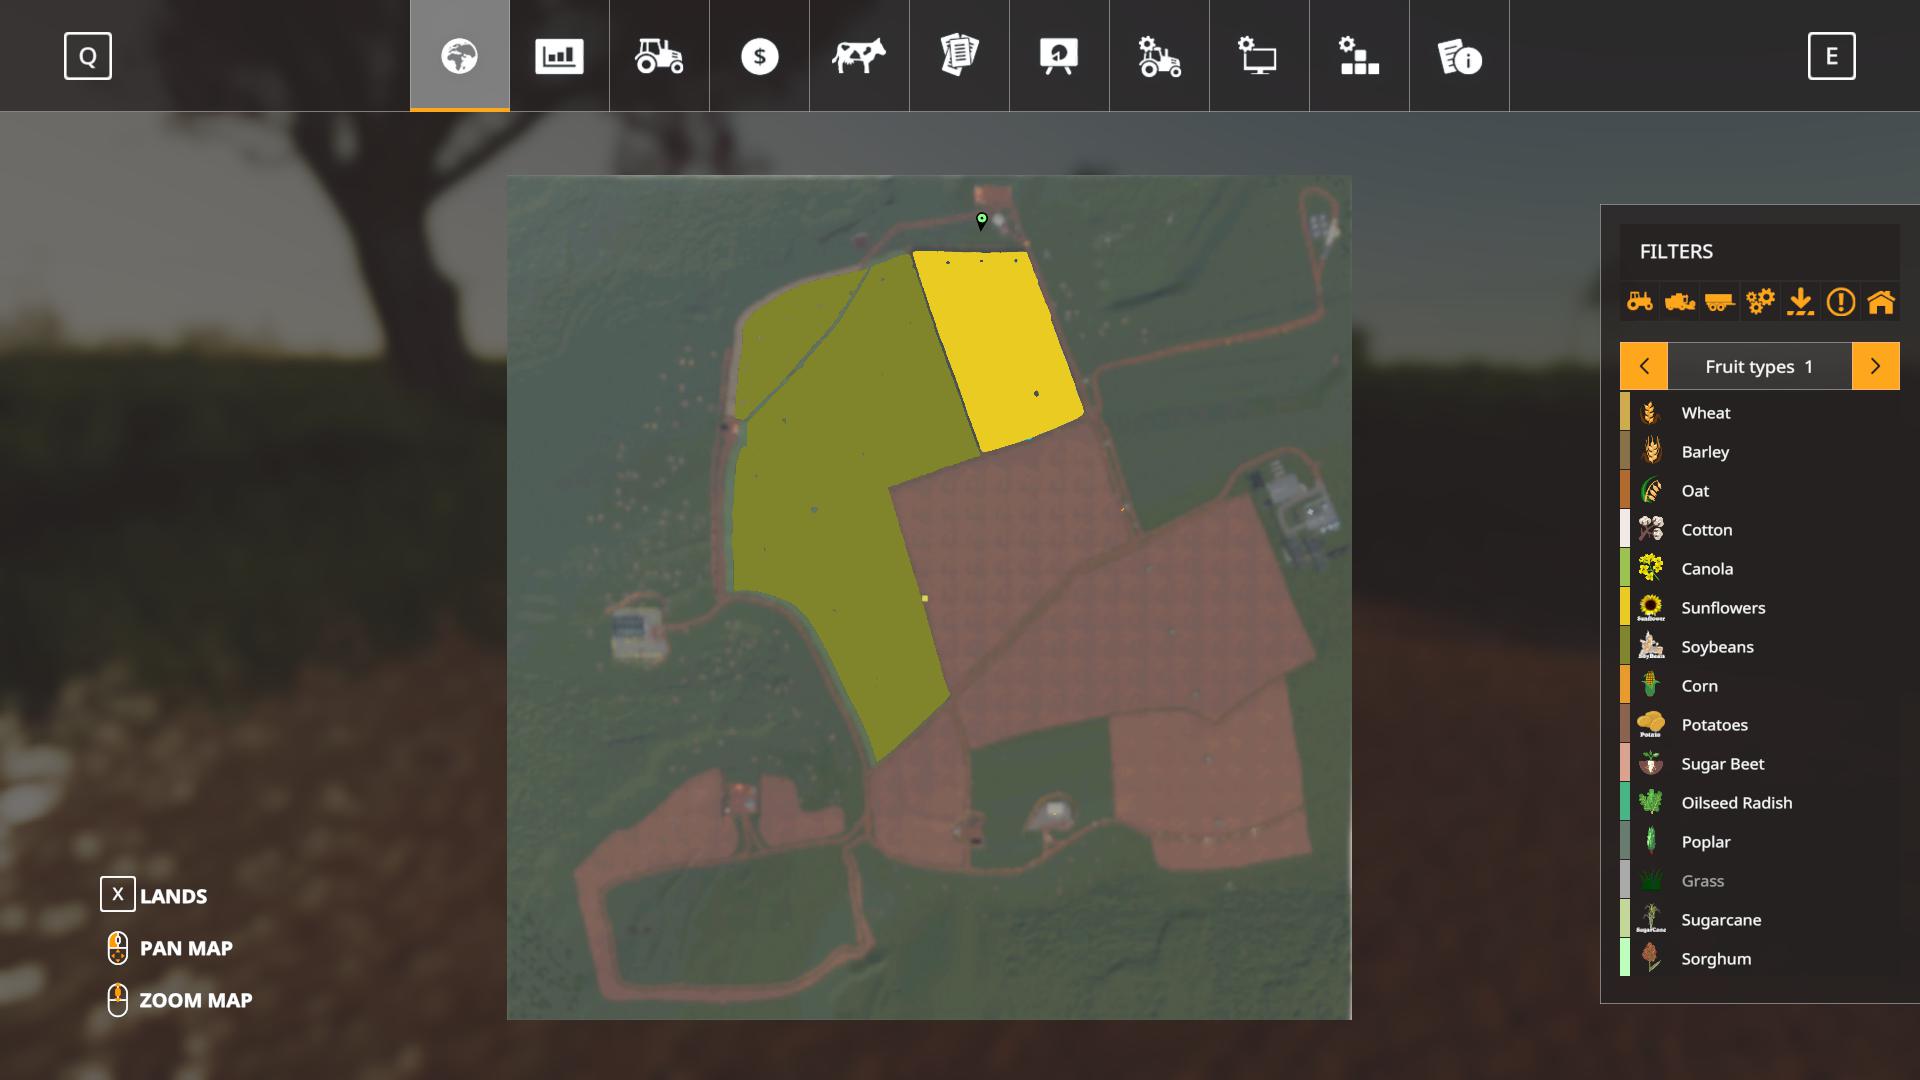Toggle the gears tools filter icon

coord(1760,301)
